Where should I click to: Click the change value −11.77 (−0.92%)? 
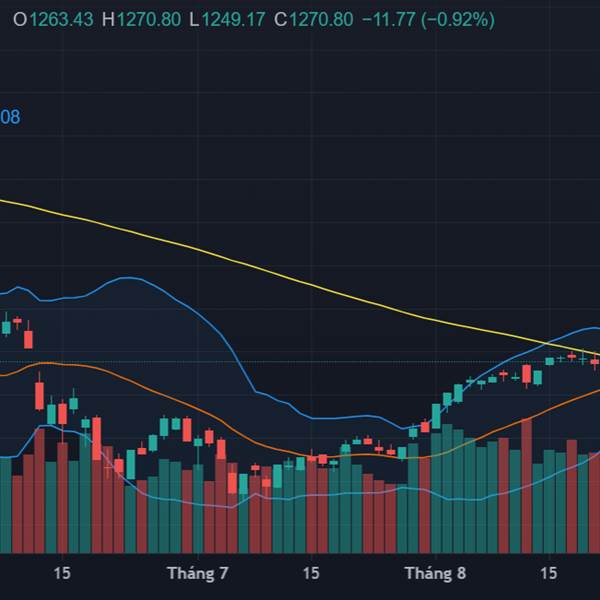coord(428,20)
